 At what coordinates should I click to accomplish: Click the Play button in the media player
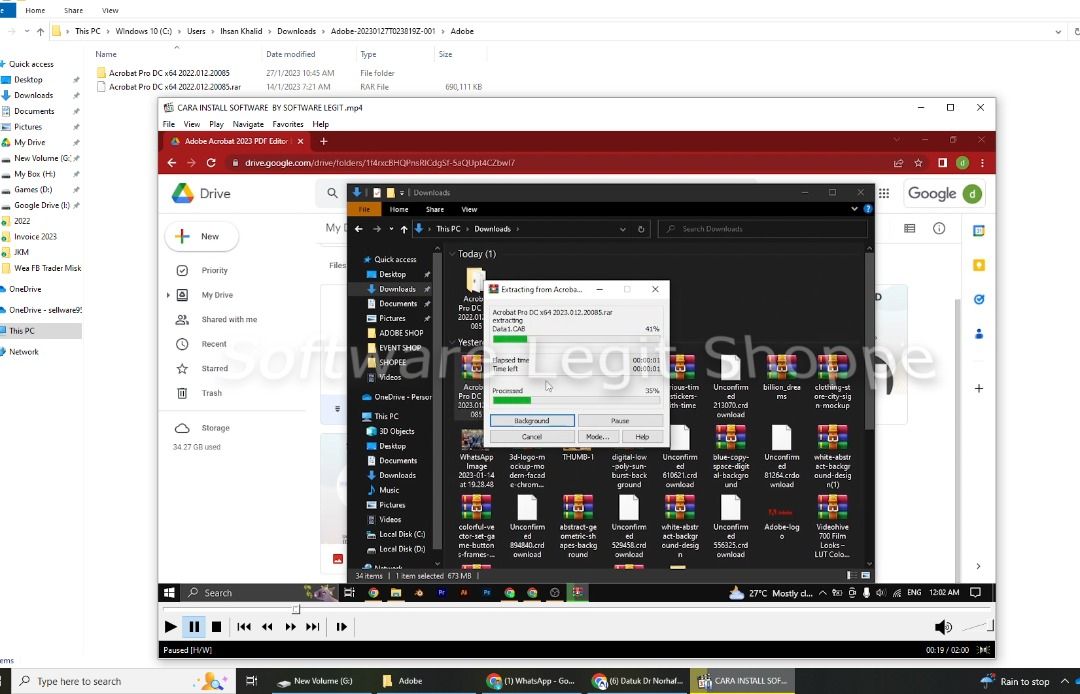[170, 627]
